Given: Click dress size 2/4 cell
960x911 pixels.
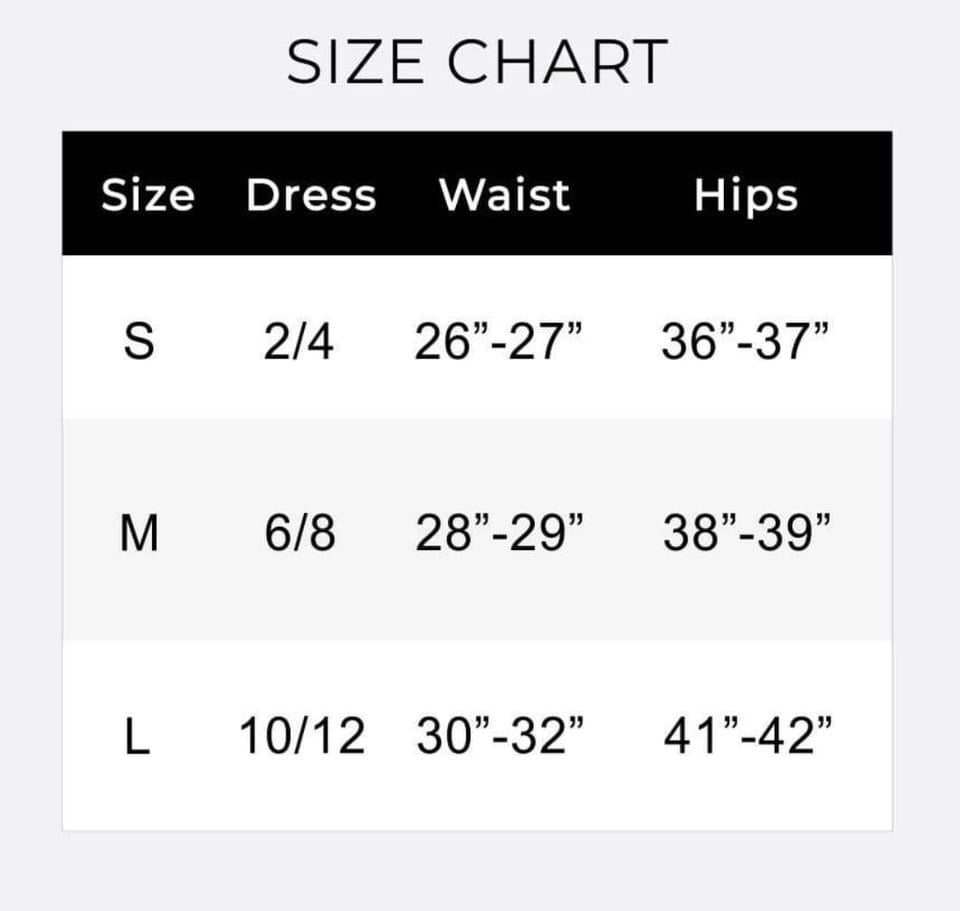Looking at the screenshot, I should pos(299,342).
